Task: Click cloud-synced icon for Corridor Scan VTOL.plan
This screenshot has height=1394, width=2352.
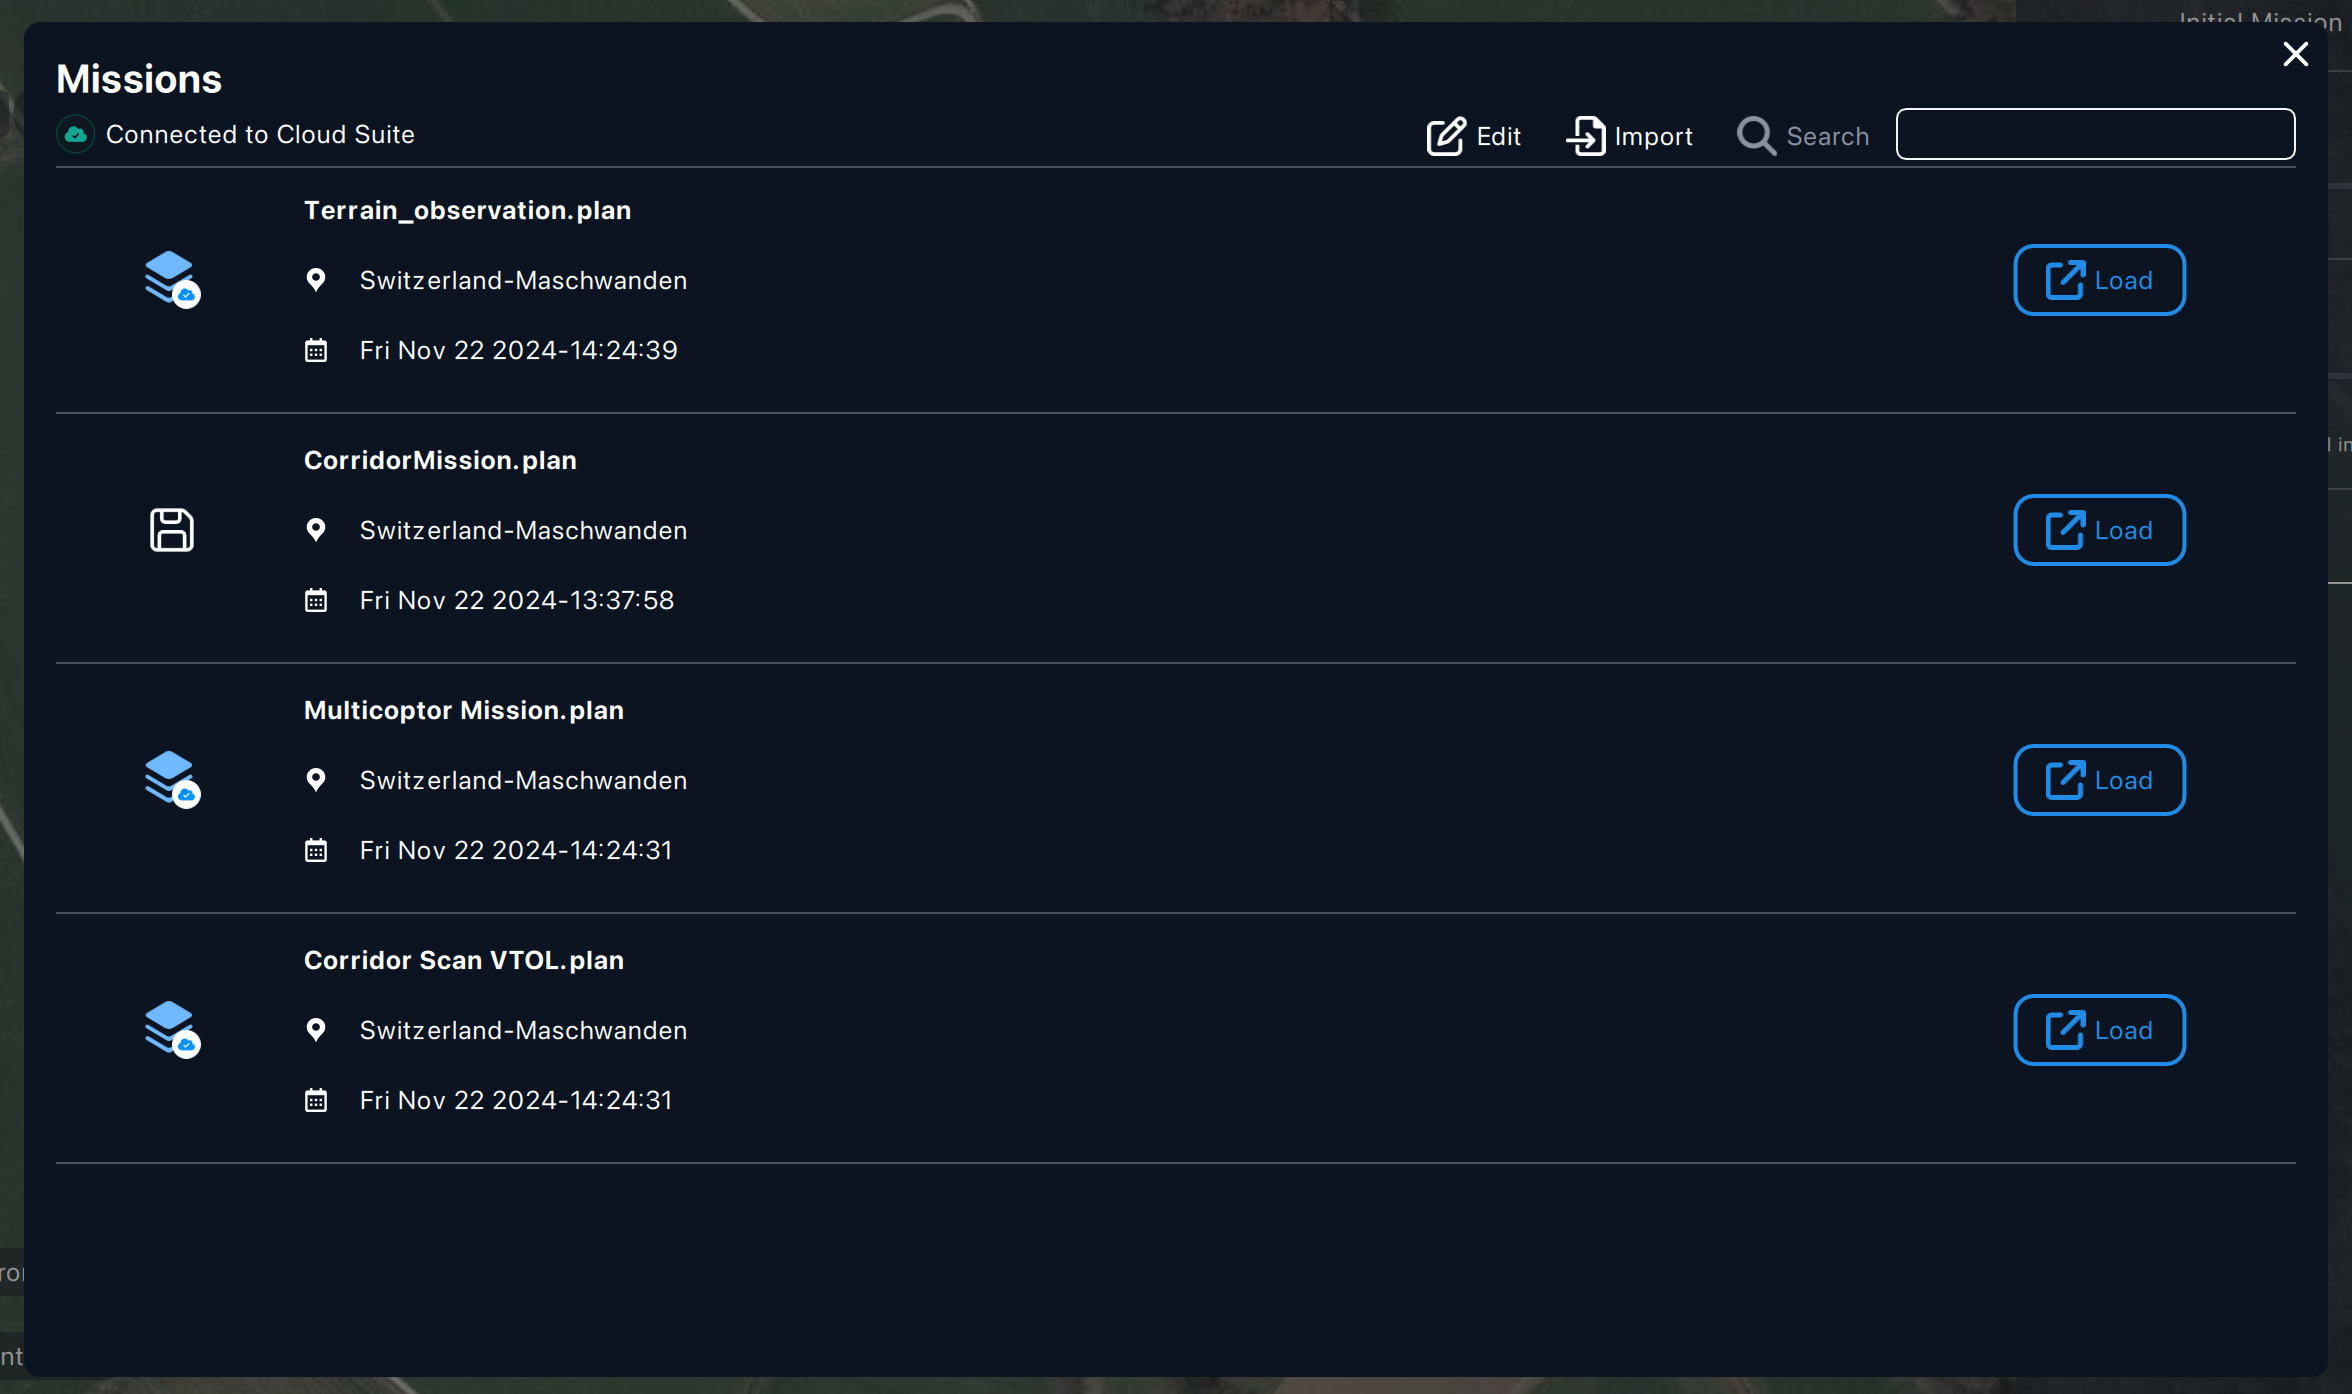Action: point(171,1029)
